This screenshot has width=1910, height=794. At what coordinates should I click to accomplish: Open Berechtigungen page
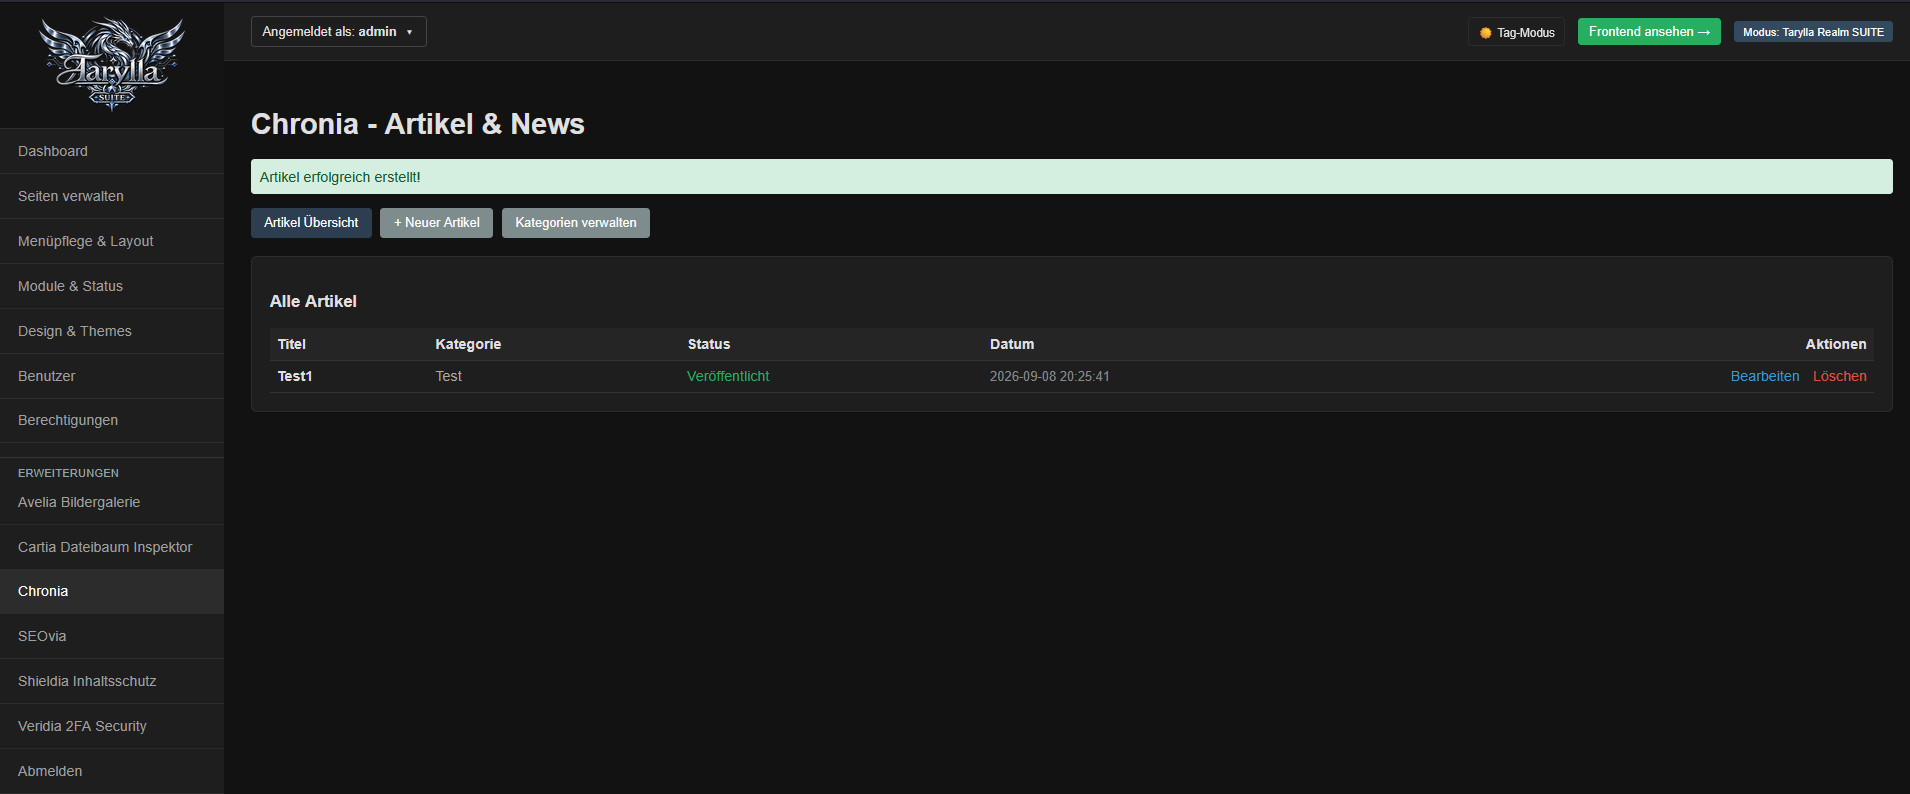pyautogui.click(x=112, y=420)
